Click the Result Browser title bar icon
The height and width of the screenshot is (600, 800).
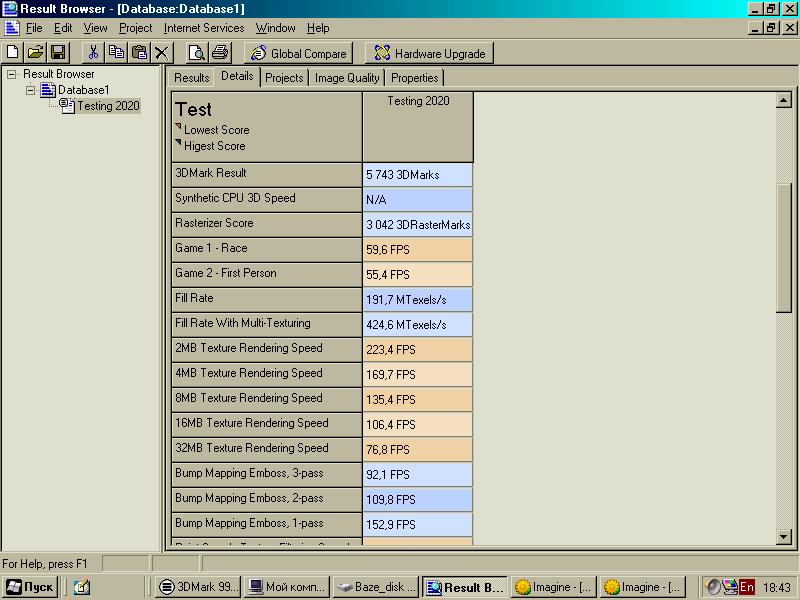click(10, 8)
